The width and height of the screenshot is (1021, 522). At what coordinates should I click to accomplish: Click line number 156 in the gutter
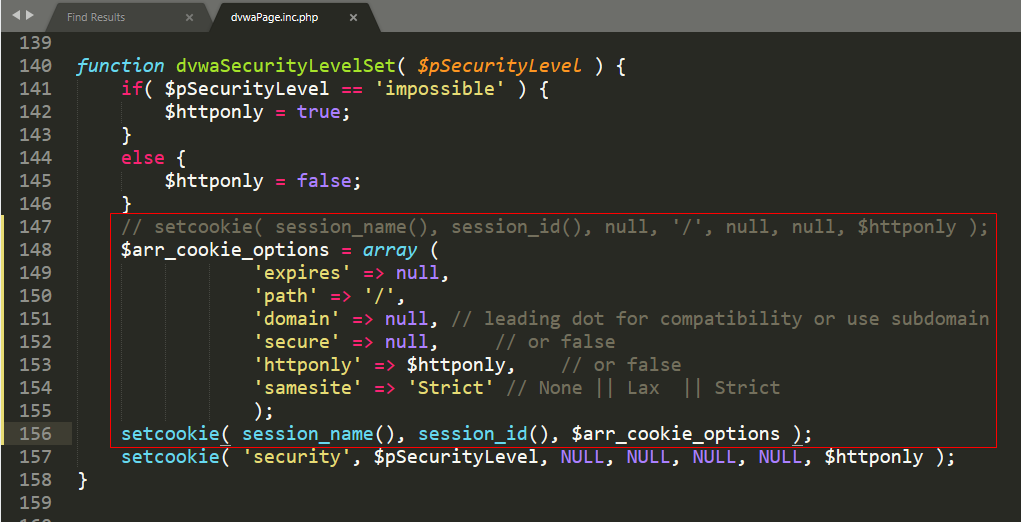click(35, 434)
